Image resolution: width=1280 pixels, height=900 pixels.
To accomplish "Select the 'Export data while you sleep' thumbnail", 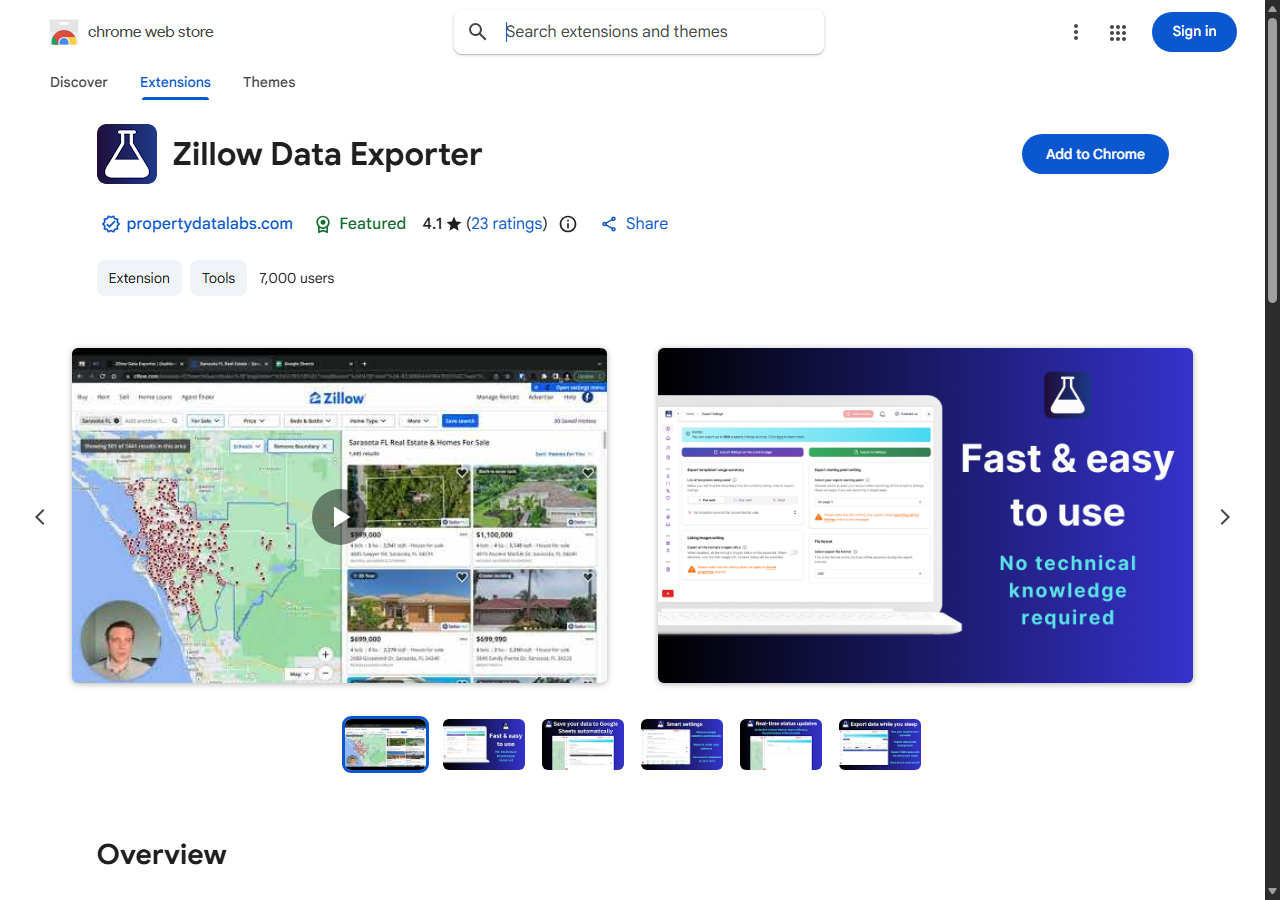I will click(x=880, y=744).
